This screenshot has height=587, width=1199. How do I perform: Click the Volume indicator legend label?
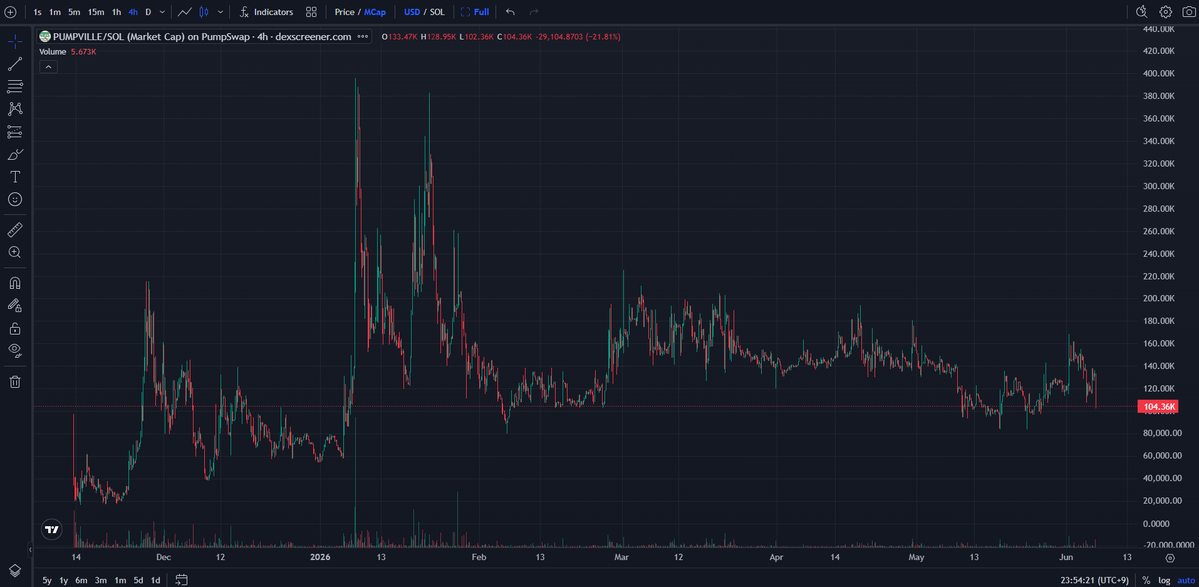click(x=54, y=51)
